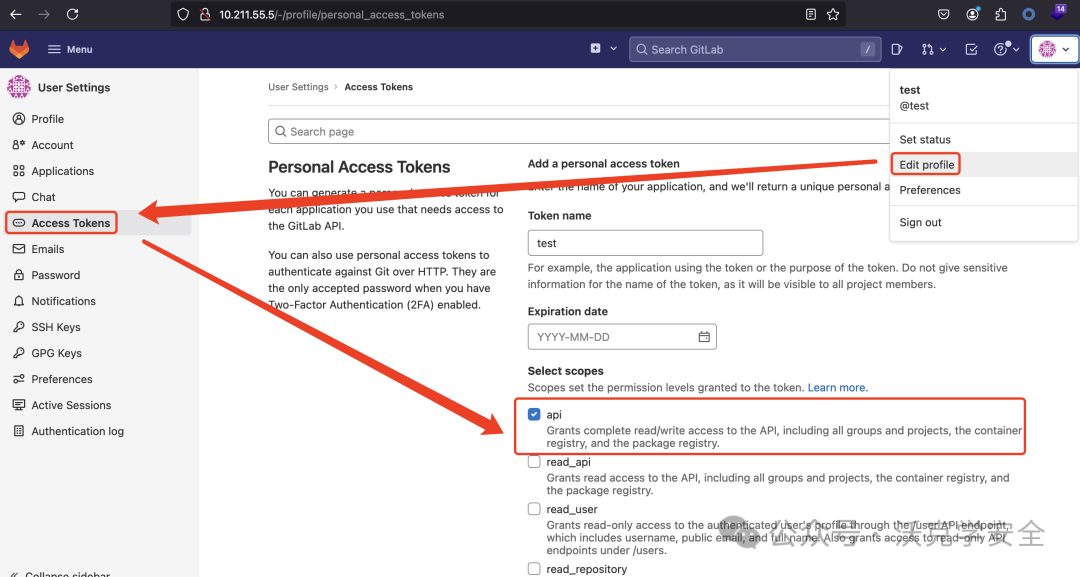The height and width of the screenshot is (577, 1080).
Task: Expand the help menu chevron
Action: pos(1016,50)
